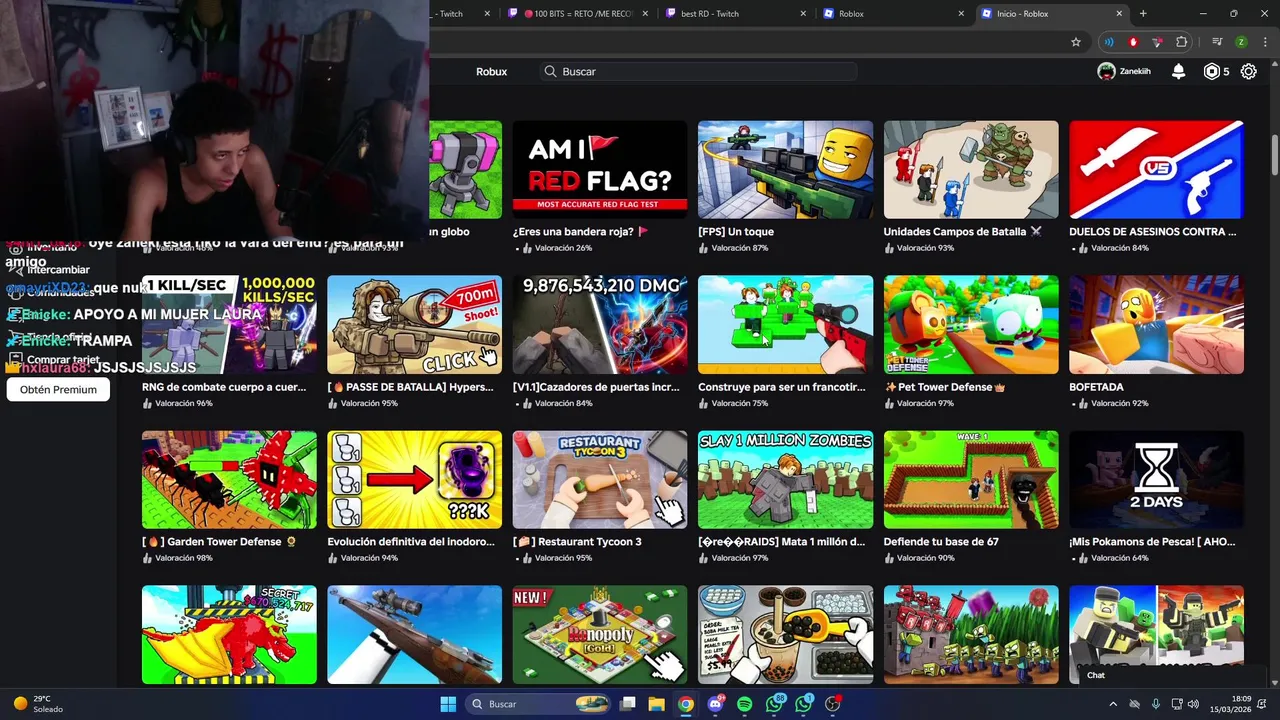Screen dimensions: 1280x720
Task: Open the Chrome profile Z avatar
Action: [1241, 42]
